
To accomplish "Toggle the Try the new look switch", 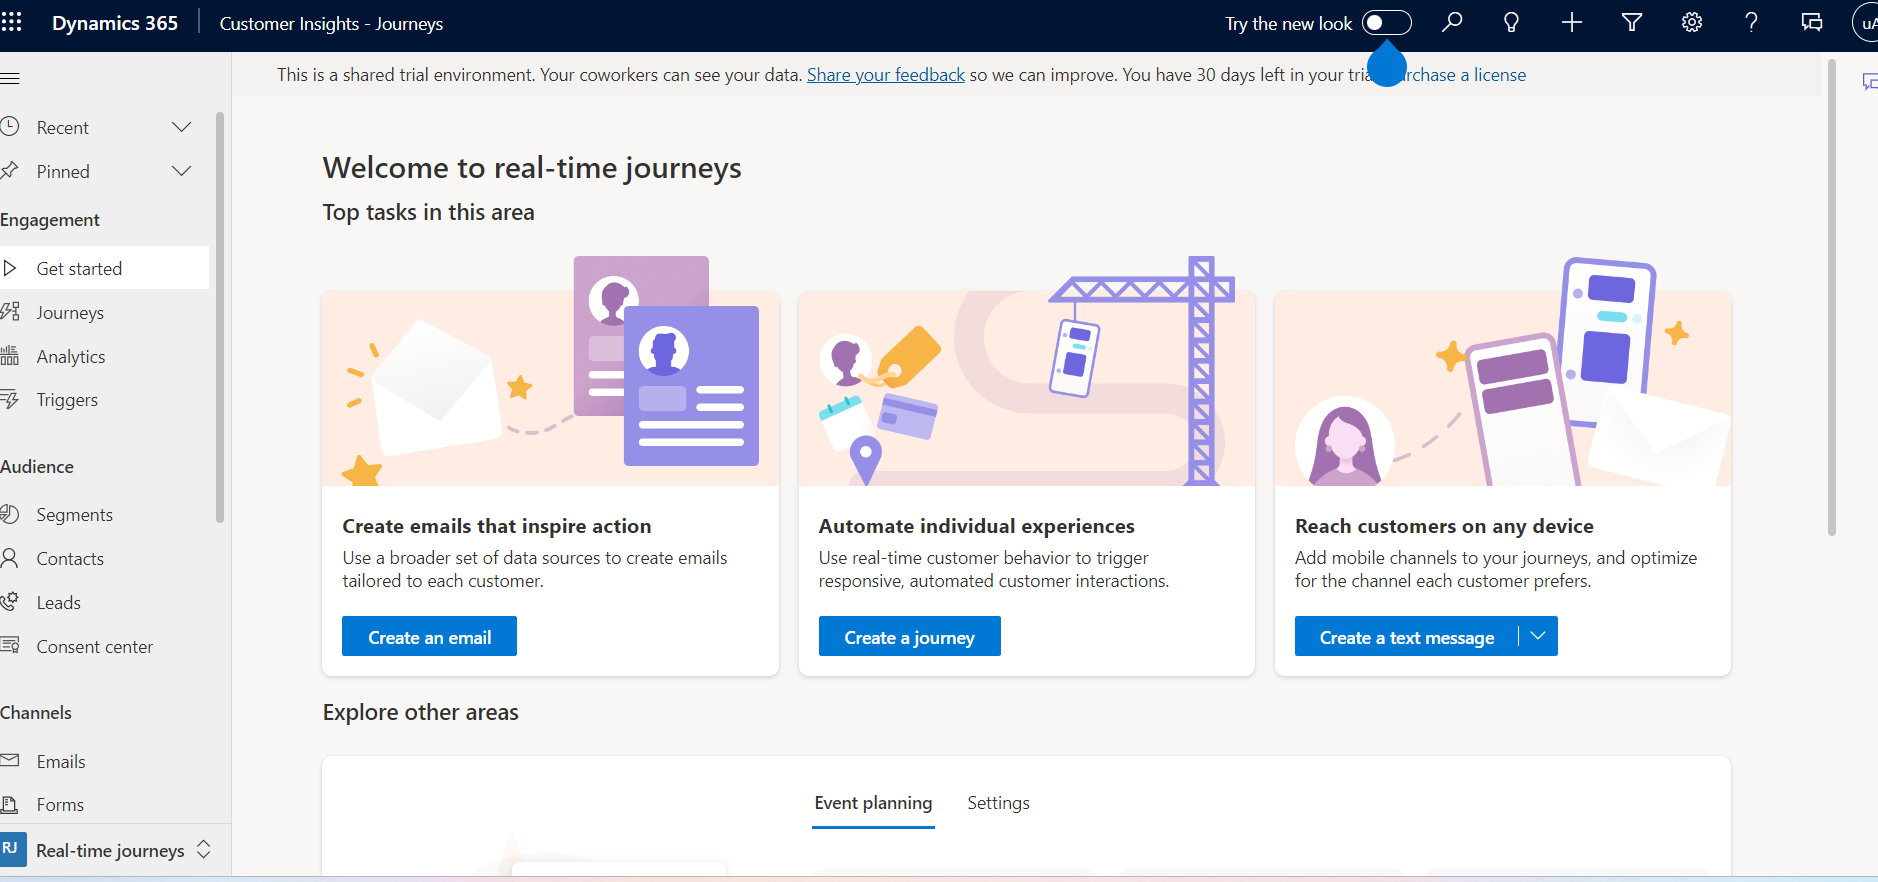I will (1386, 23).
